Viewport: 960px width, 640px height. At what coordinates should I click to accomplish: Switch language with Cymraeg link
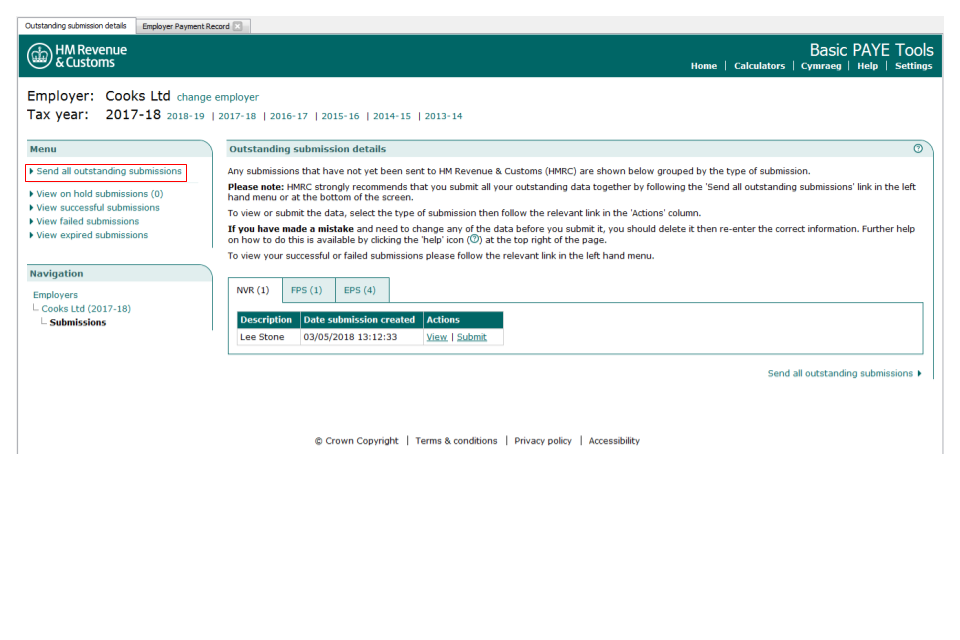pos(821,66)
